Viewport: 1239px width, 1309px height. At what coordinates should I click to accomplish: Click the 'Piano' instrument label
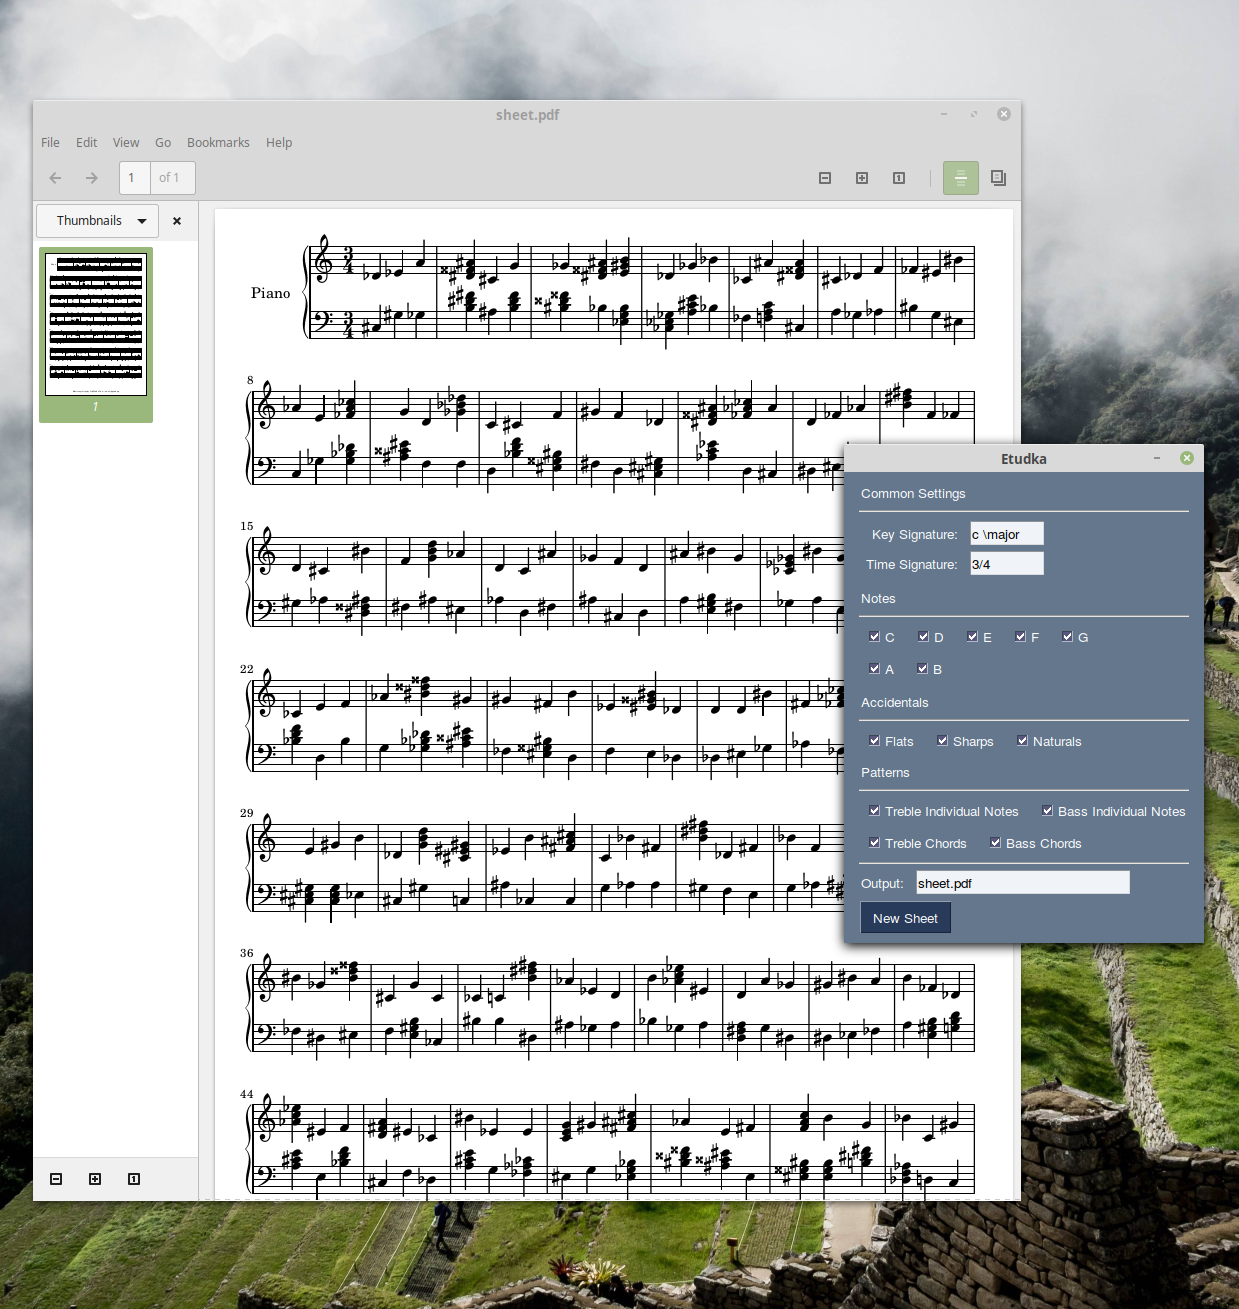(270, 293)
